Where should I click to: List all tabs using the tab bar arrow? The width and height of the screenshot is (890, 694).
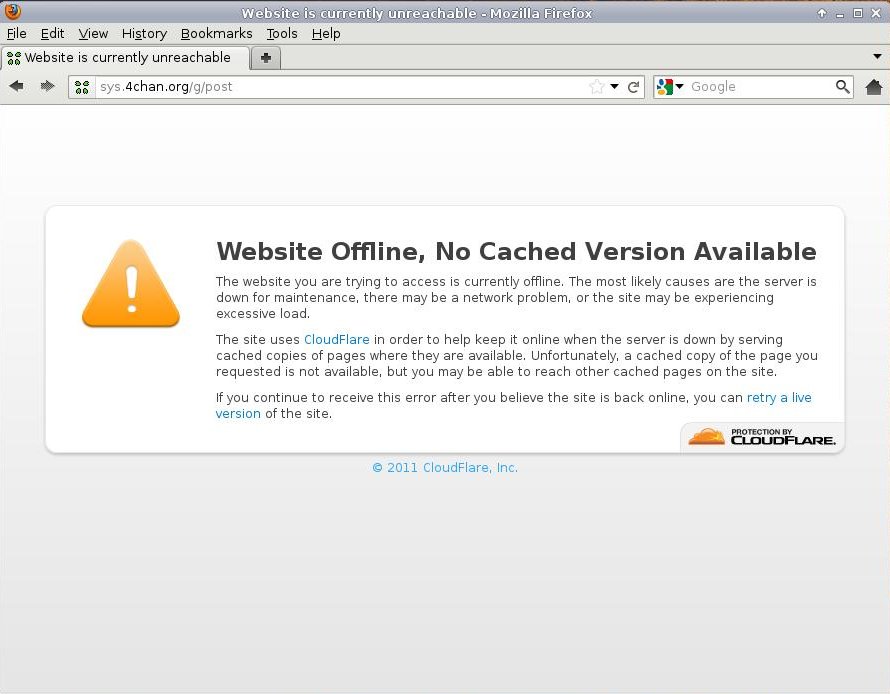(877, 56)
